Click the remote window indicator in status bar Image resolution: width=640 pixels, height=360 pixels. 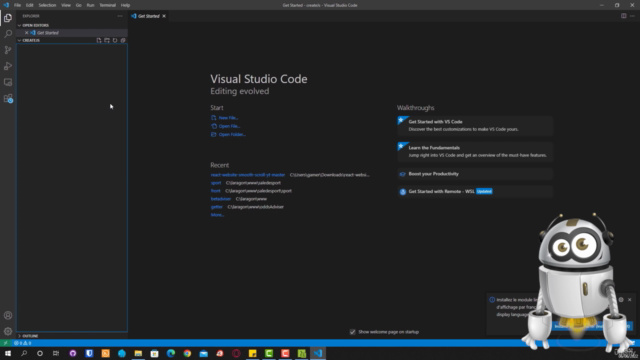click(5, 343)
